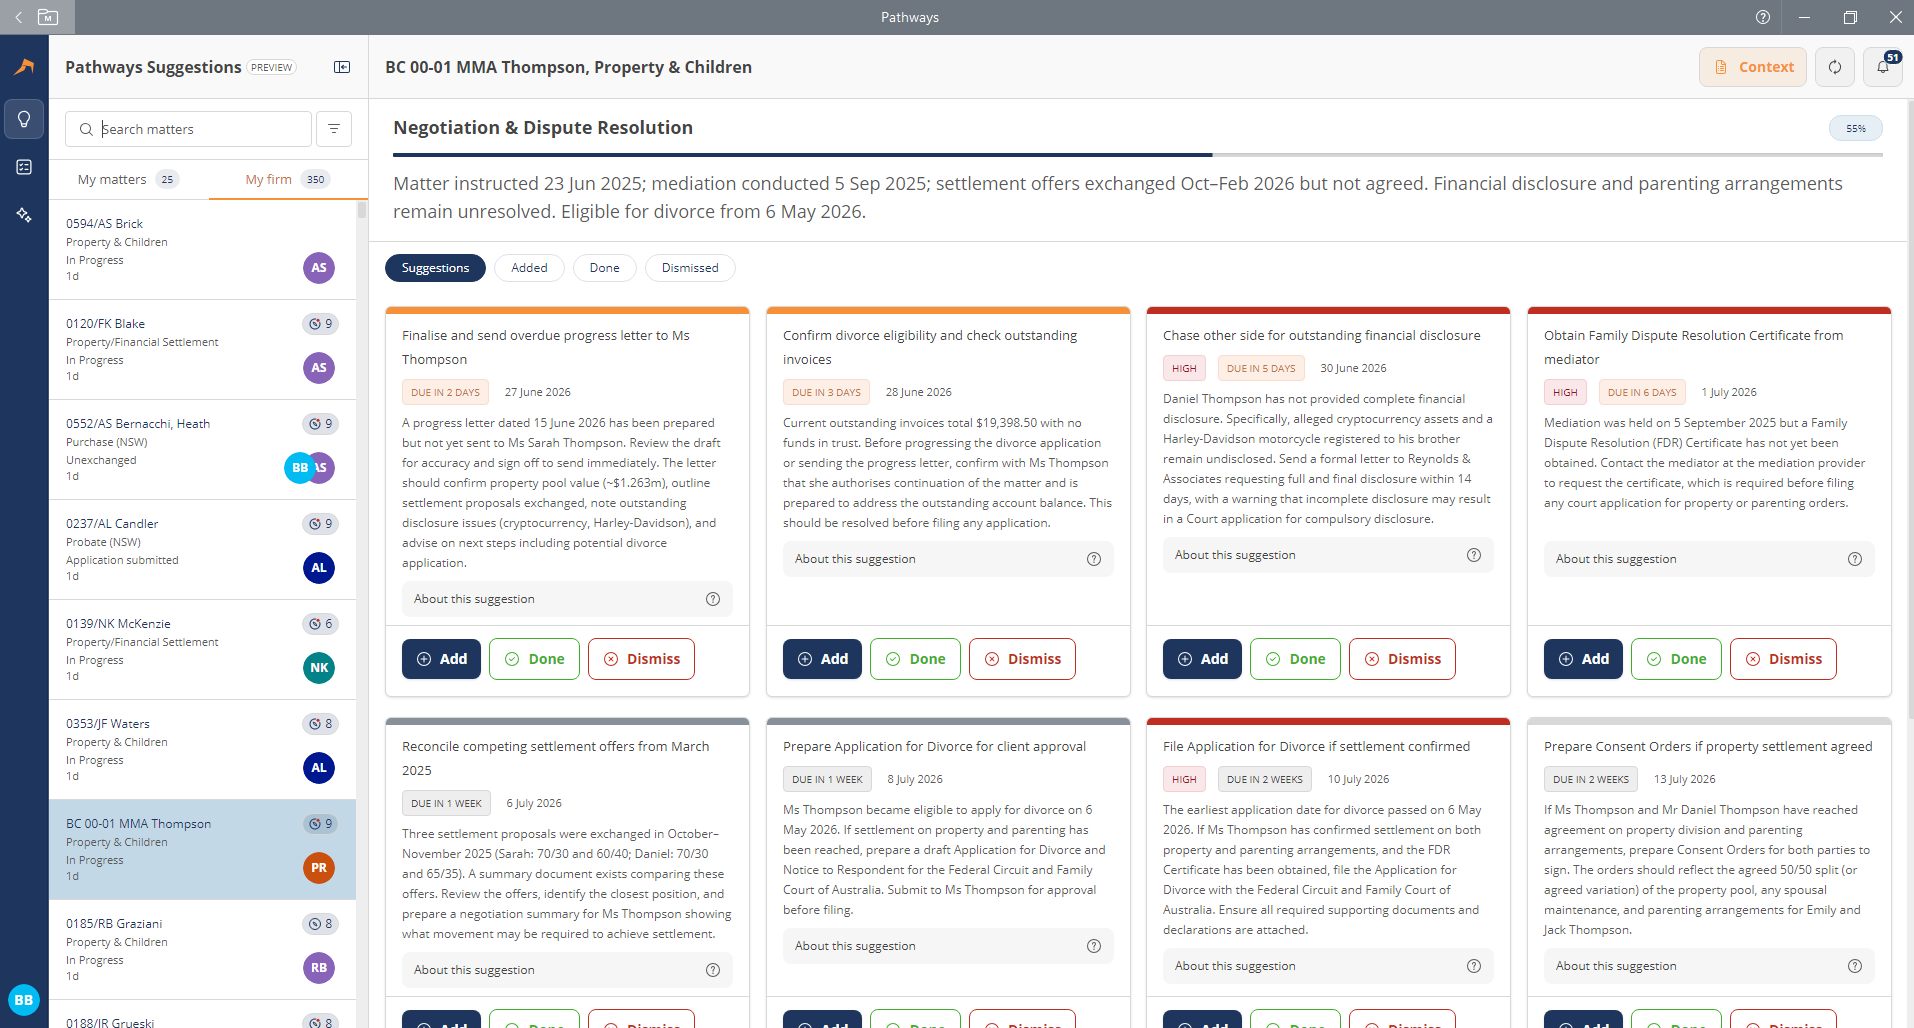
Task: Open notifications bell showing 51
Action: pyautogui.click(x=1883, y=67)
